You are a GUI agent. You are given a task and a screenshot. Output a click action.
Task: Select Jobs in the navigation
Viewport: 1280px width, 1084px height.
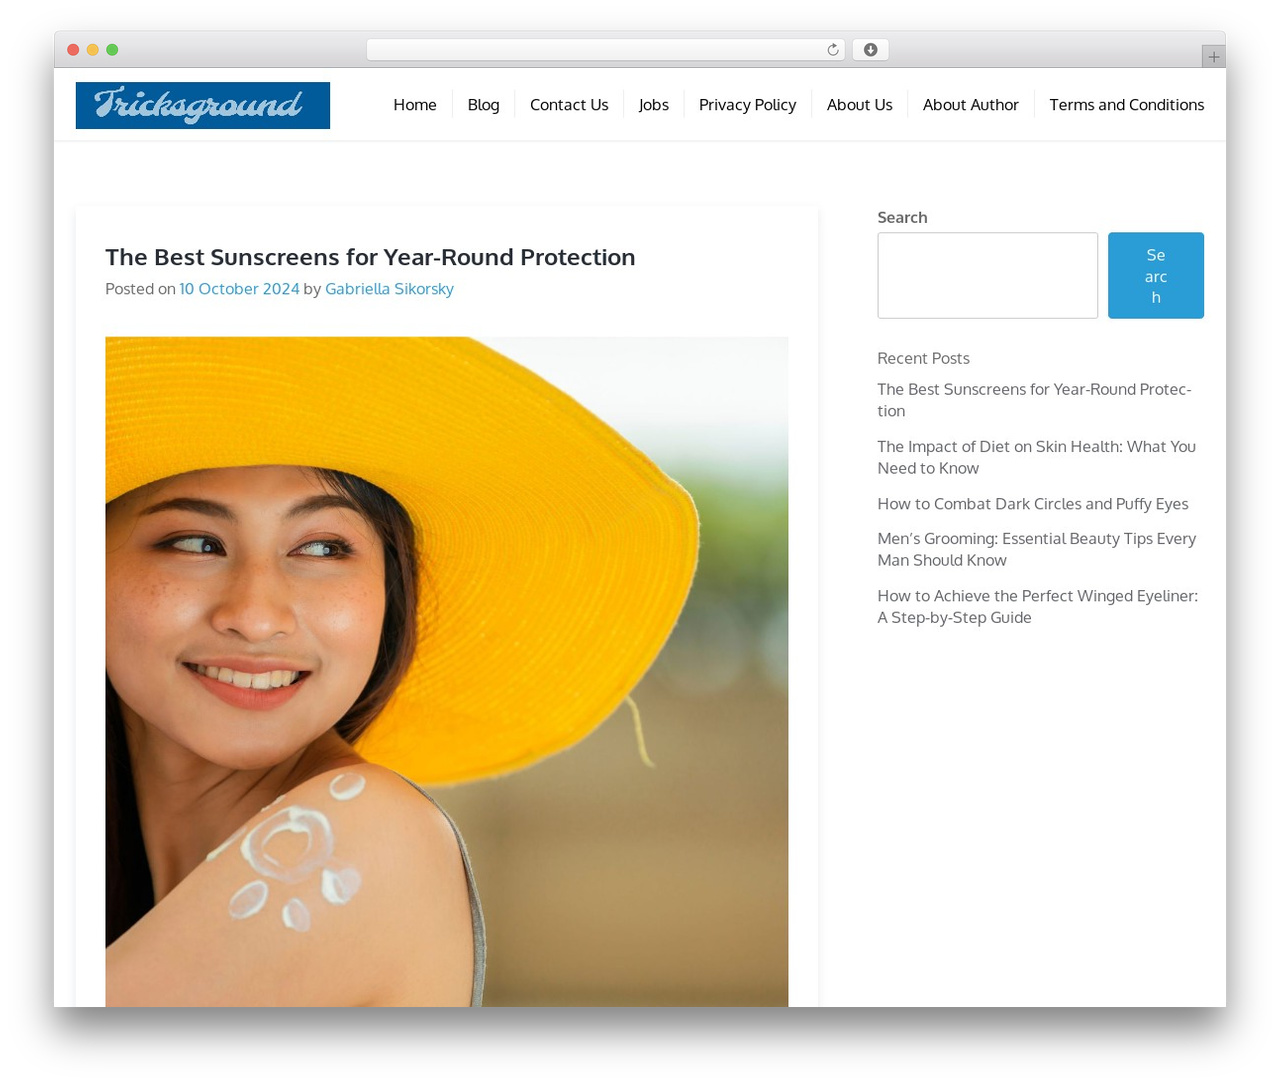(x=653, y=105)
